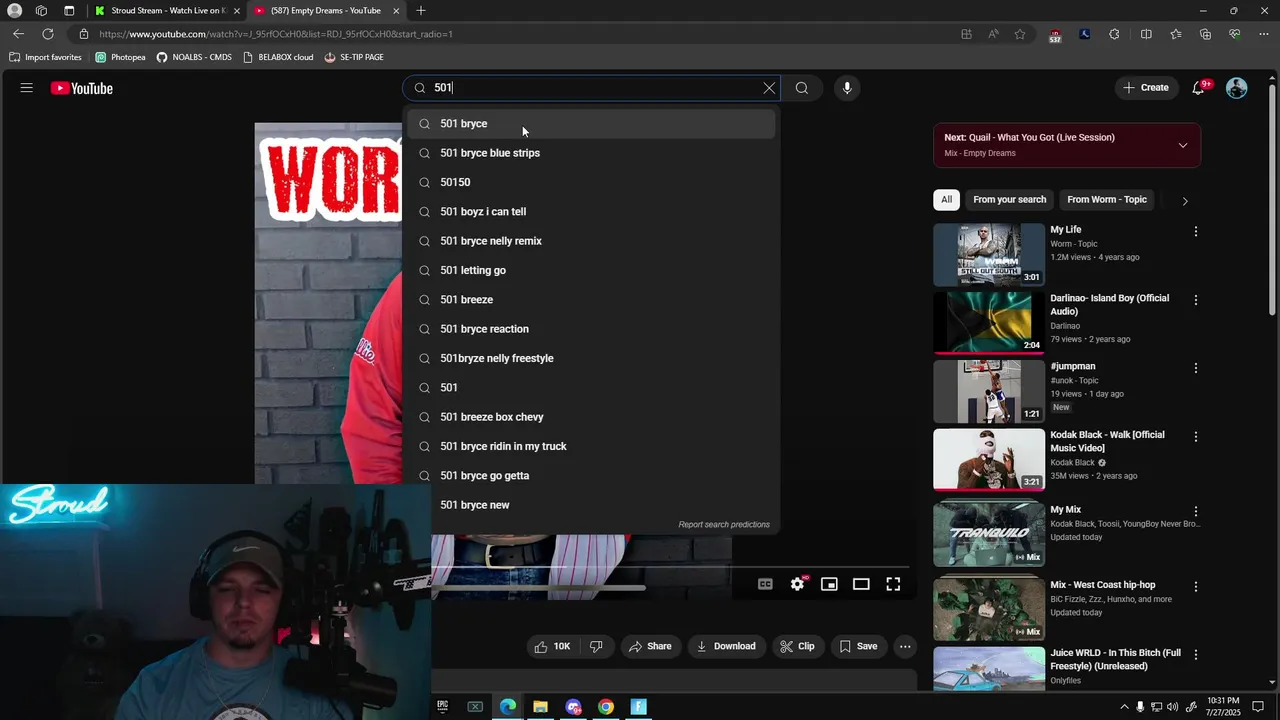
Task: Clear the search box with the X
Action: [x=769, y=88]
